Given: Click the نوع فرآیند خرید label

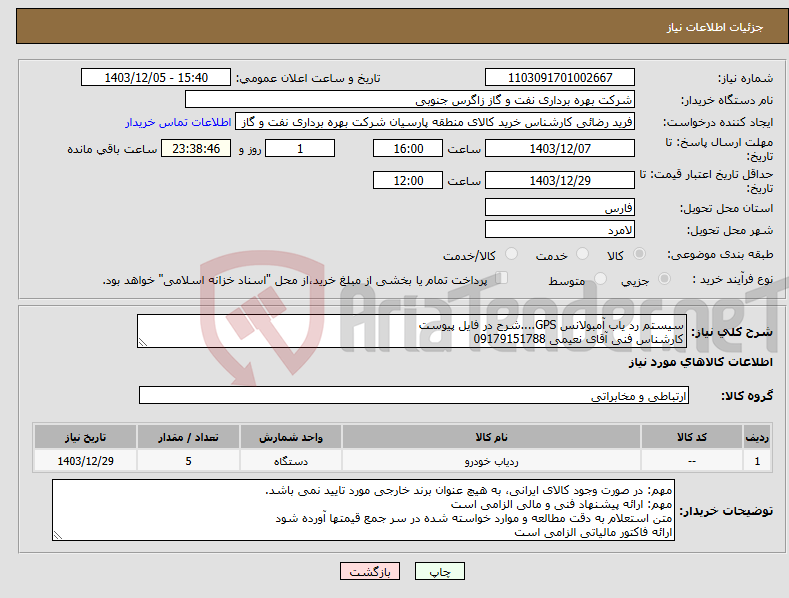Looking at the screenshot, I should (x=733, y=279).
